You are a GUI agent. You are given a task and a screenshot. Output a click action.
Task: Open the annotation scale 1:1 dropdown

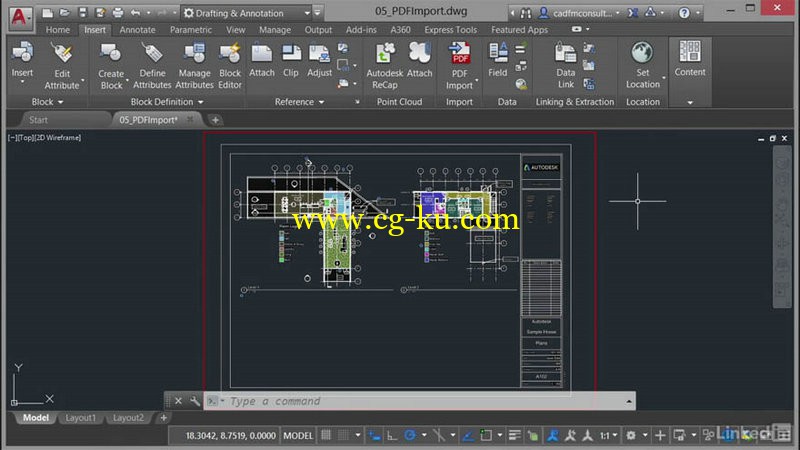click(x=608, y=435)
